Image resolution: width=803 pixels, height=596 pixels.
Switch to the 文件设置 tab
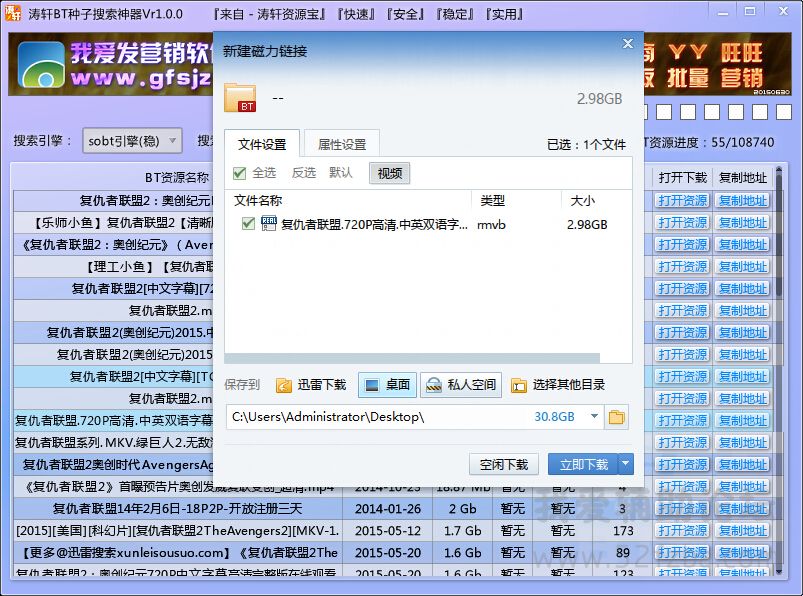pyautogui.click(x=262, y=144)
